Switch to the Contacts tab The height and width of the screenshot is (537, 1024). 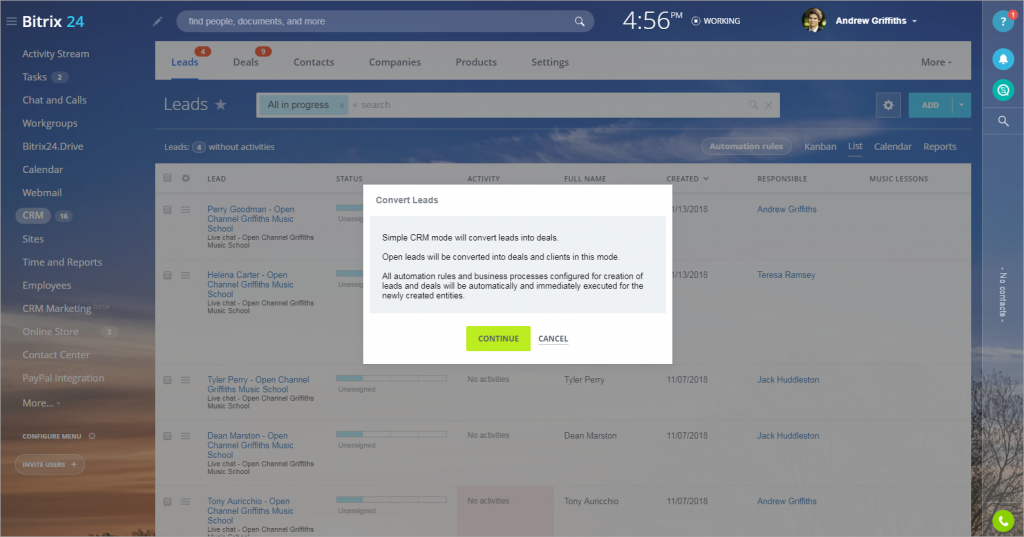[313, 62]
